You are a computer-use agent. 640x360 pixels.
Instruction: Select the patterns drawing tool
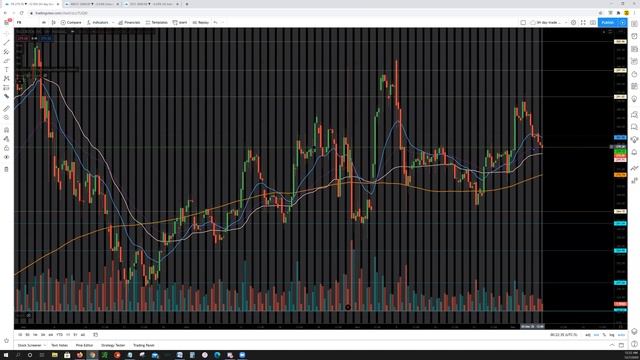click(6, 78)
